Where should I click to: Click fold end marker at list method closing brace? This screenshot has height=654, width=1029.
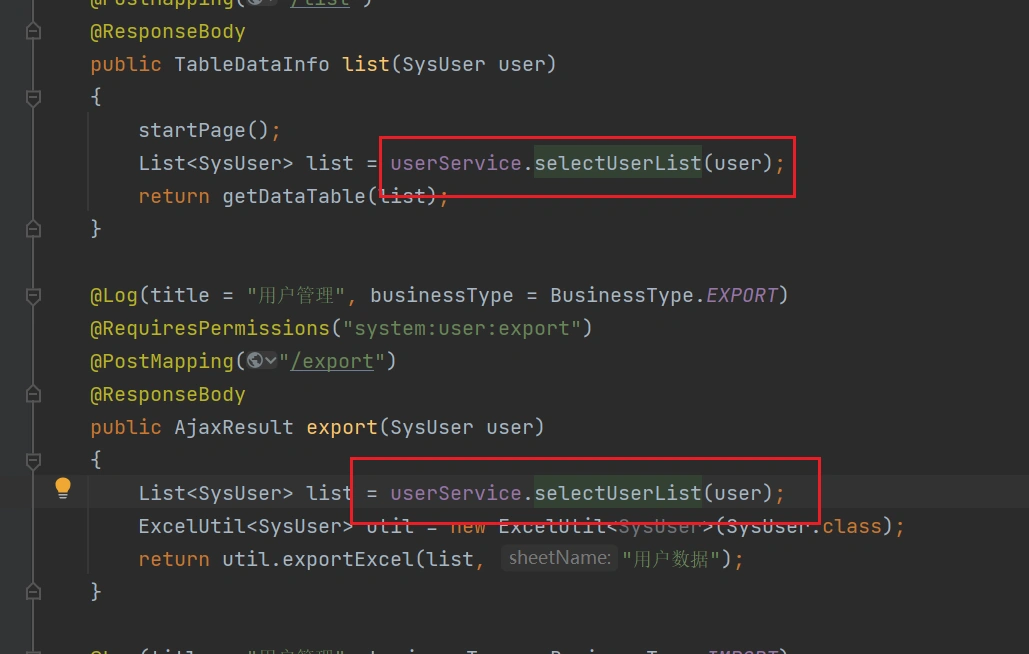[x=33, y=229]
